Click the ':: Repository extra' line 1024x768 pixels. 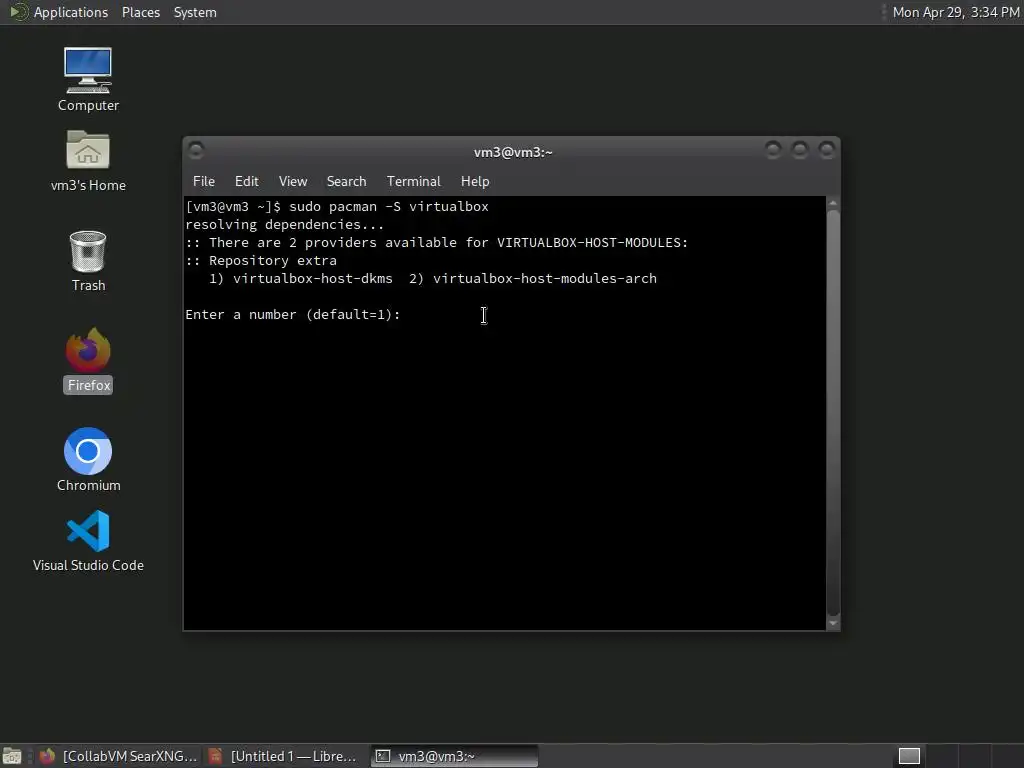261,261
